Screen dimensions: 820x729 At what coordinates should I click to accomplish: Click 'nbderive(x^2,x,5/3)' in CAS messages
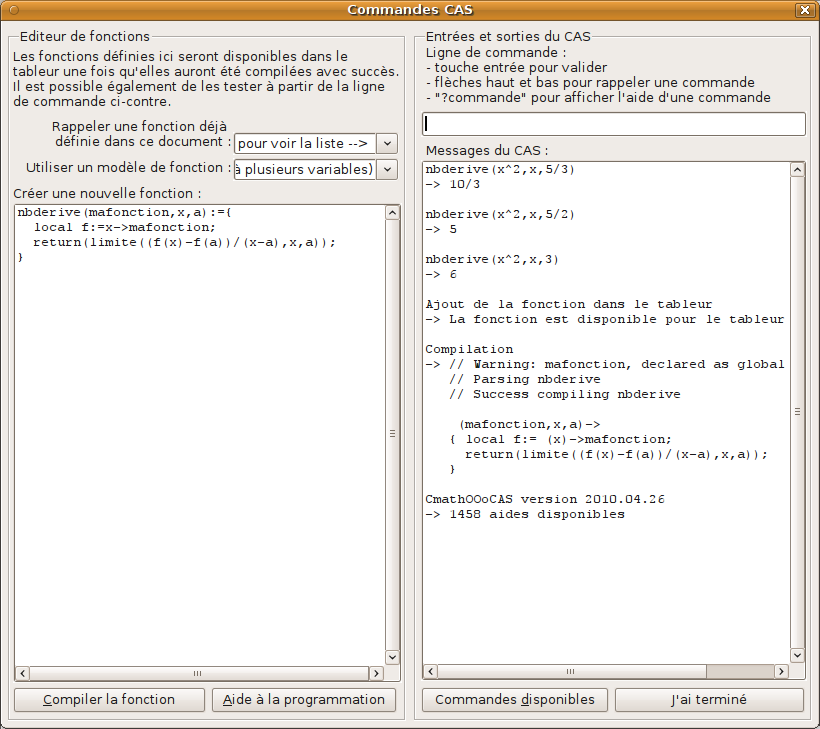[499, 169]
